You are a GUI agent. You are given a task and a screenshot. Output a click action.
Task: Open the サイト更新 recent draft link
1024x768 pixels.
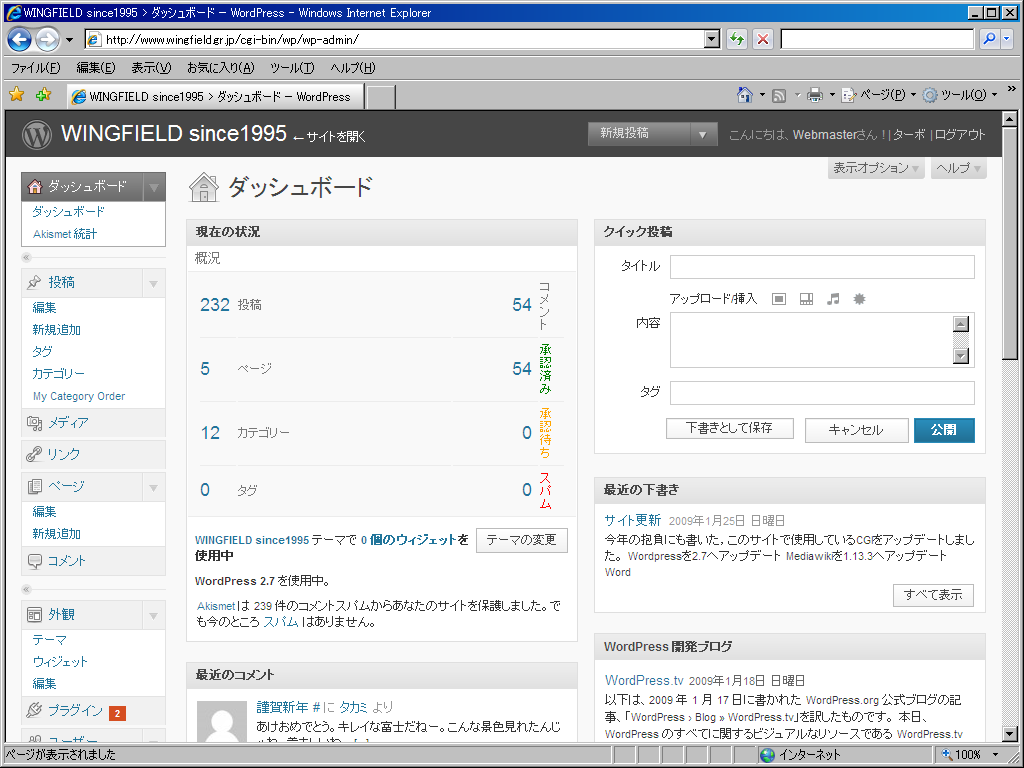(633, 520)
